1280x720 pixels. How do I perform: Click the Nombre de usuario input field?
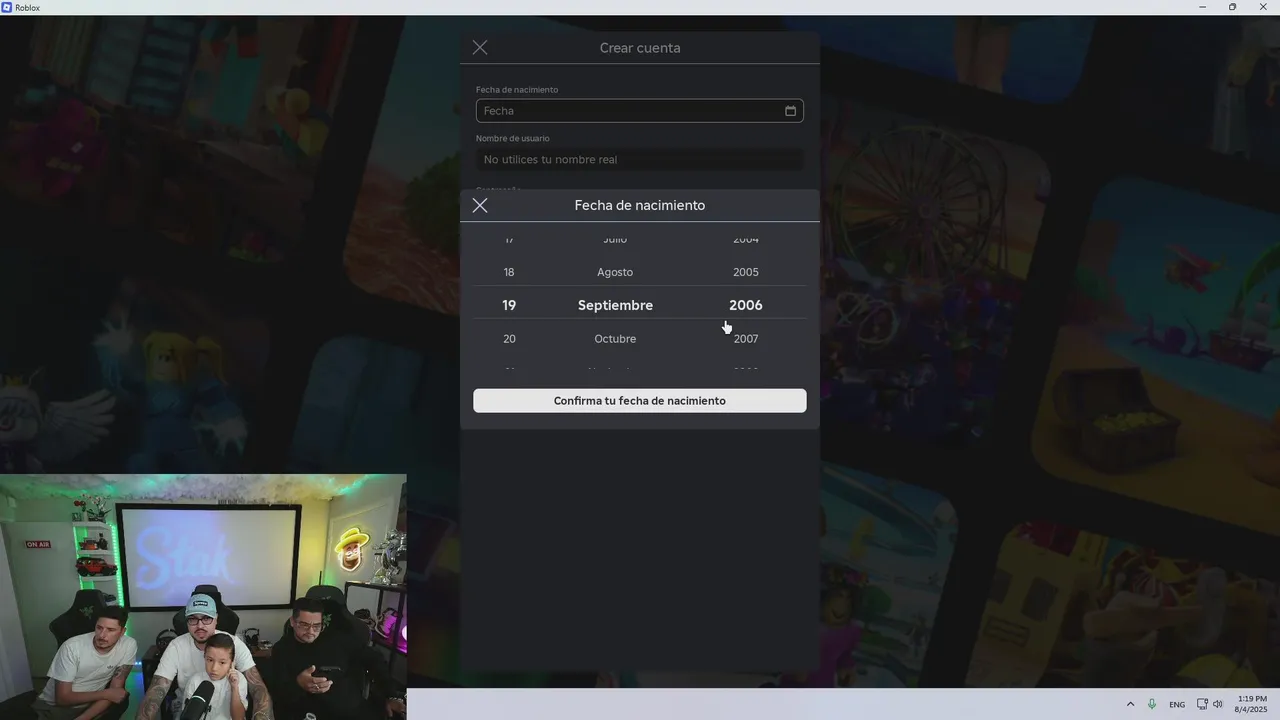640,160
